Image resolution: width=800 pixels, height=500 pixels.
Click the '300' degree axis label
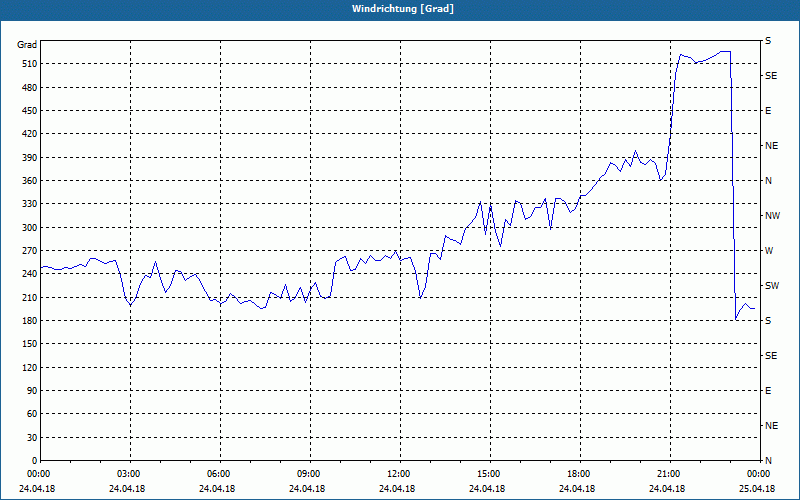pos(30,228)
